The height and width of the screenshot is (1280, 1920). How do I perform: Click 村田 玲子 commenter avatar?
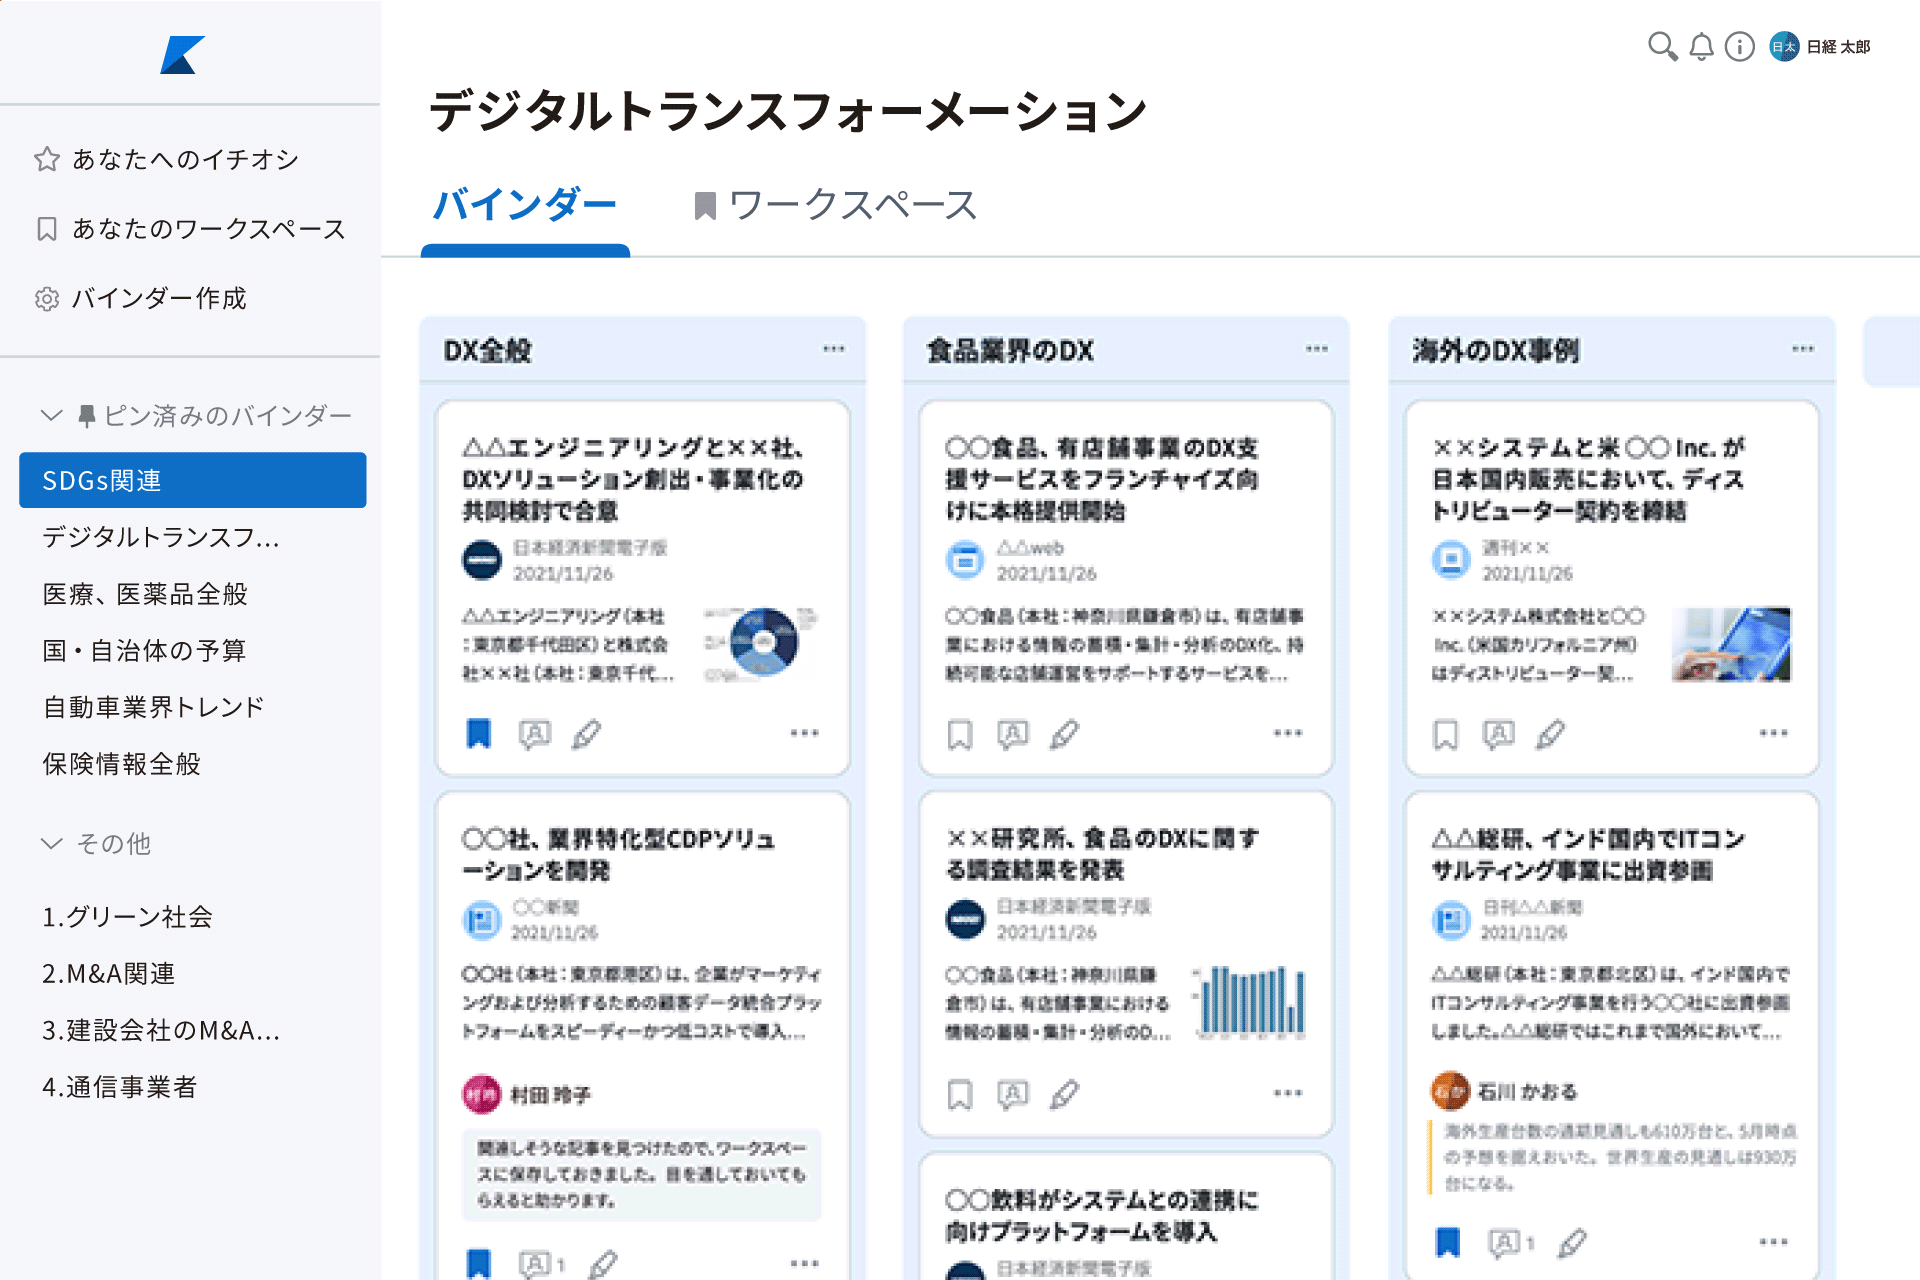481,1094
